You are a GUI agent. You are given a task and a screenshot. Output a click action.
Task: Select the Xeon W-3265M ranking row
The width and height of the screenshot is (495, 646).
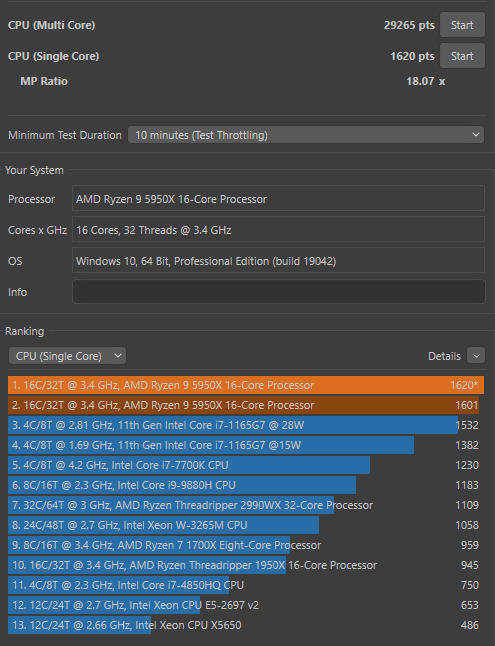[x=246, y=525]
